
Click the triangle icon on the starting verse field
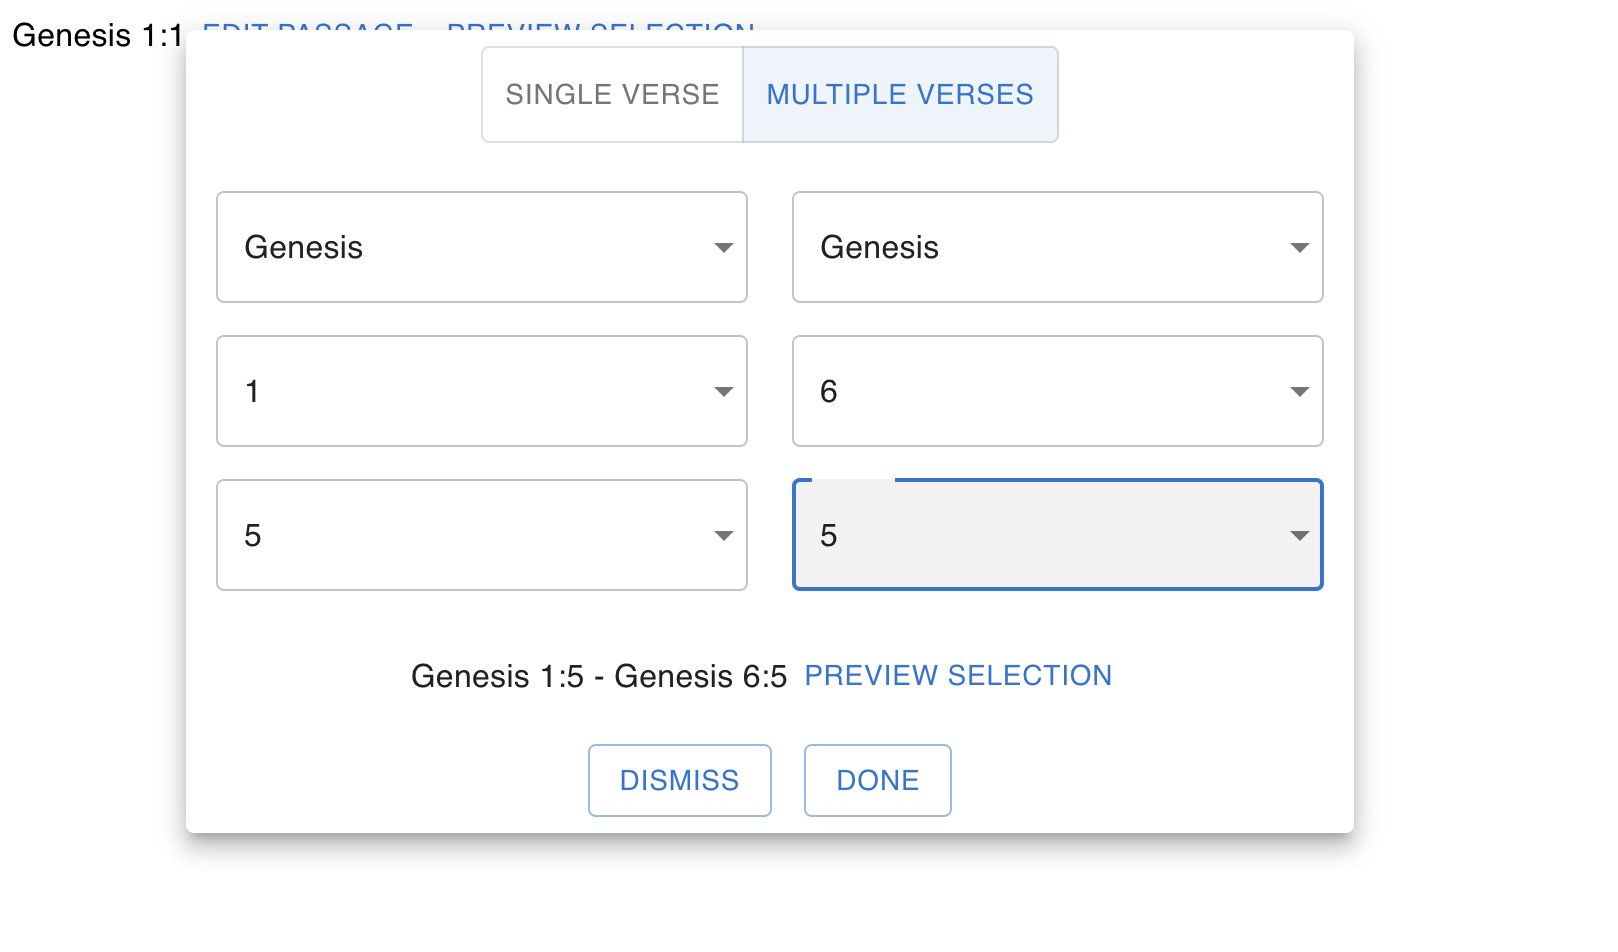pyautogui.click(x=724, y=536)
